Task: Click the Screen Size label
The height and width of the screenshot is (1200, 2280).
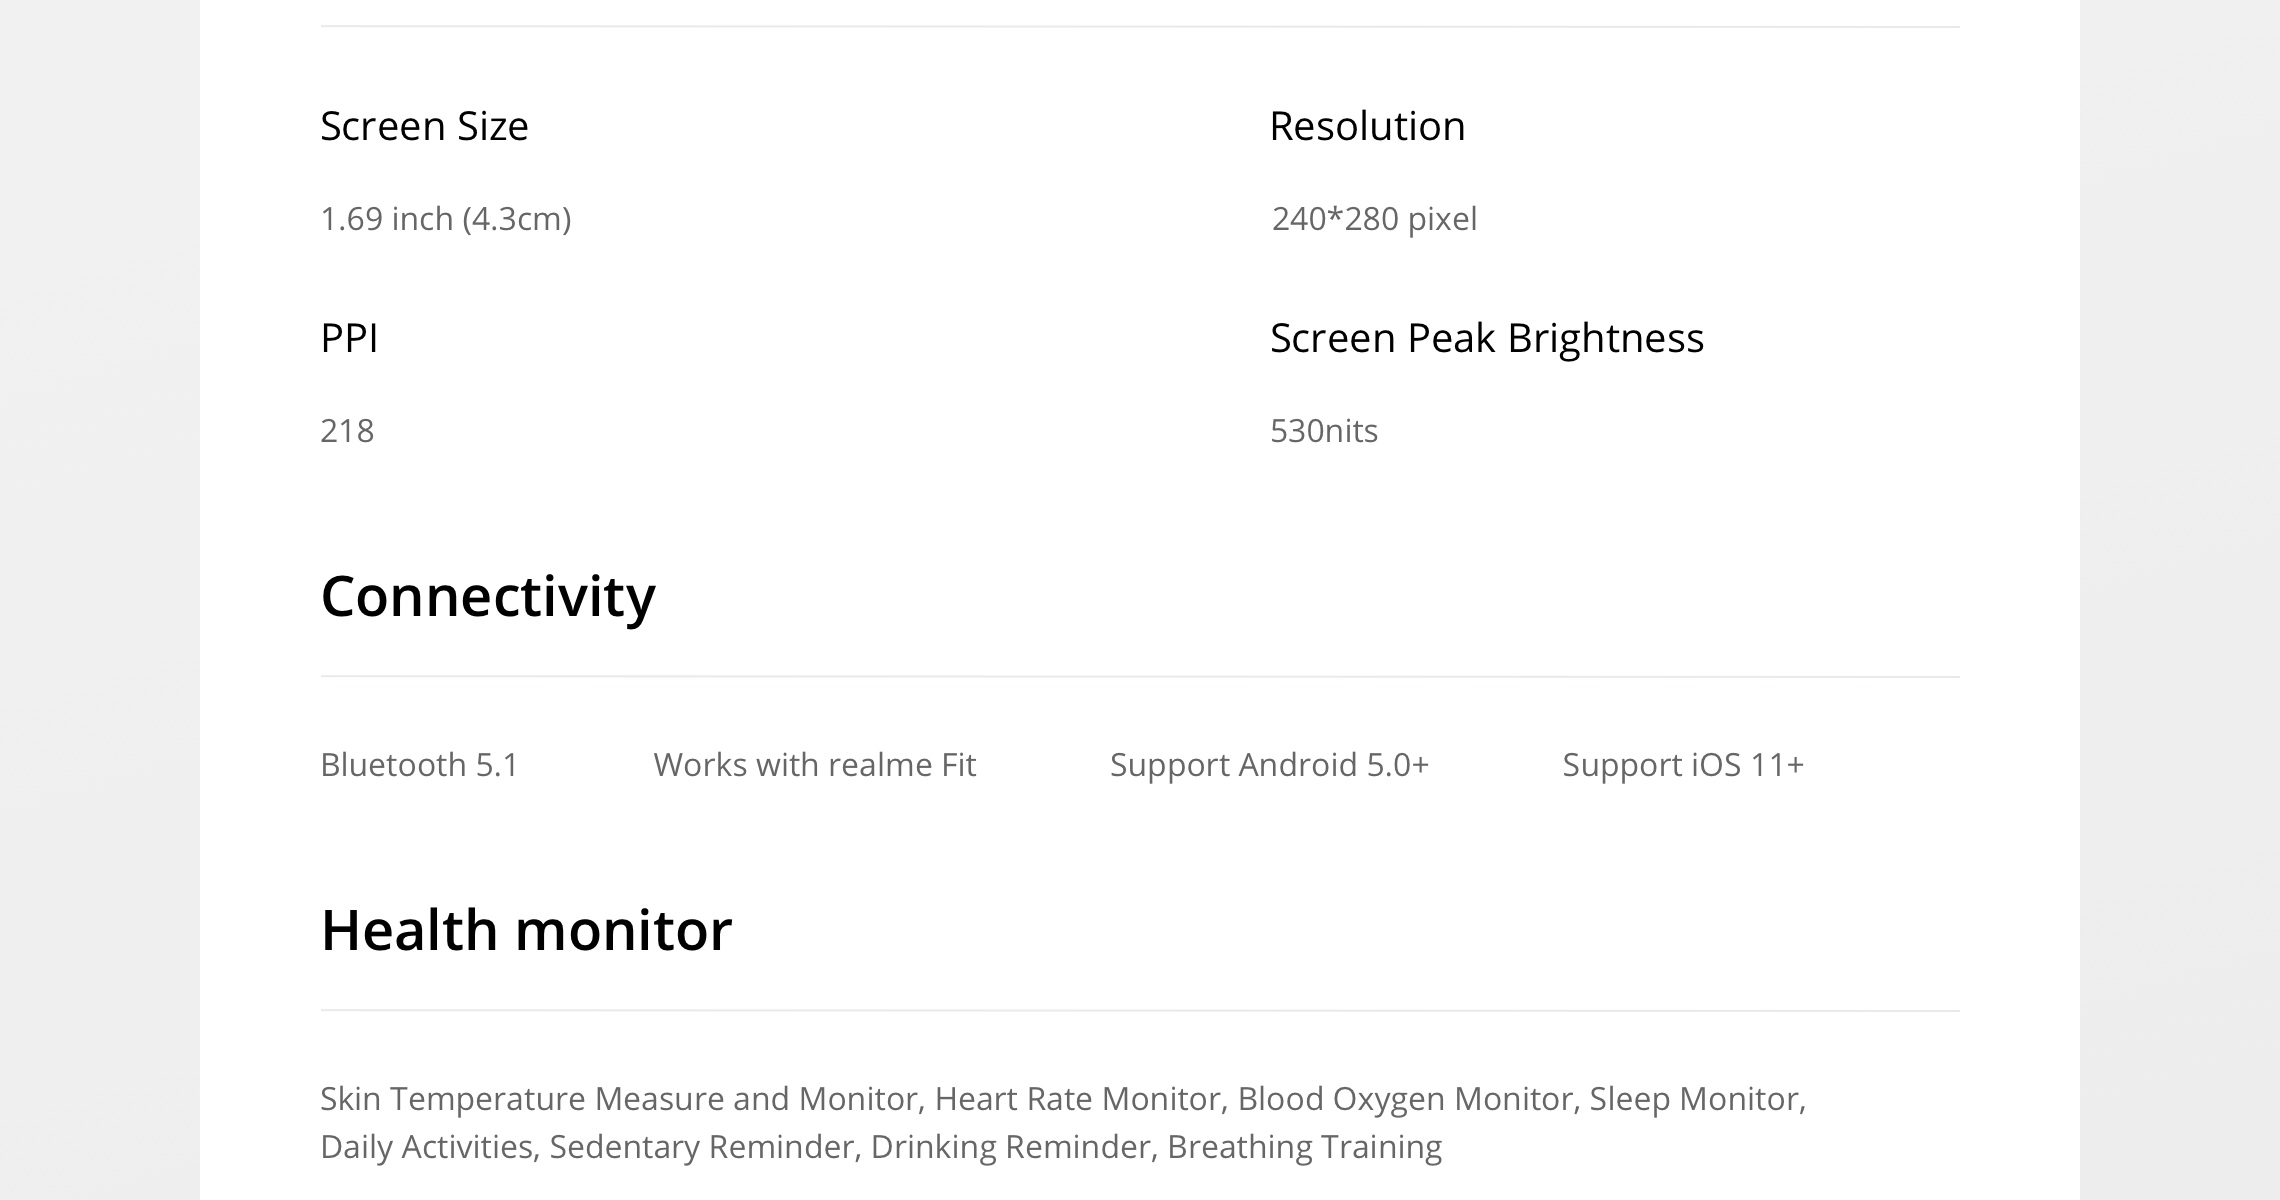Action: [x=424, y=127]
